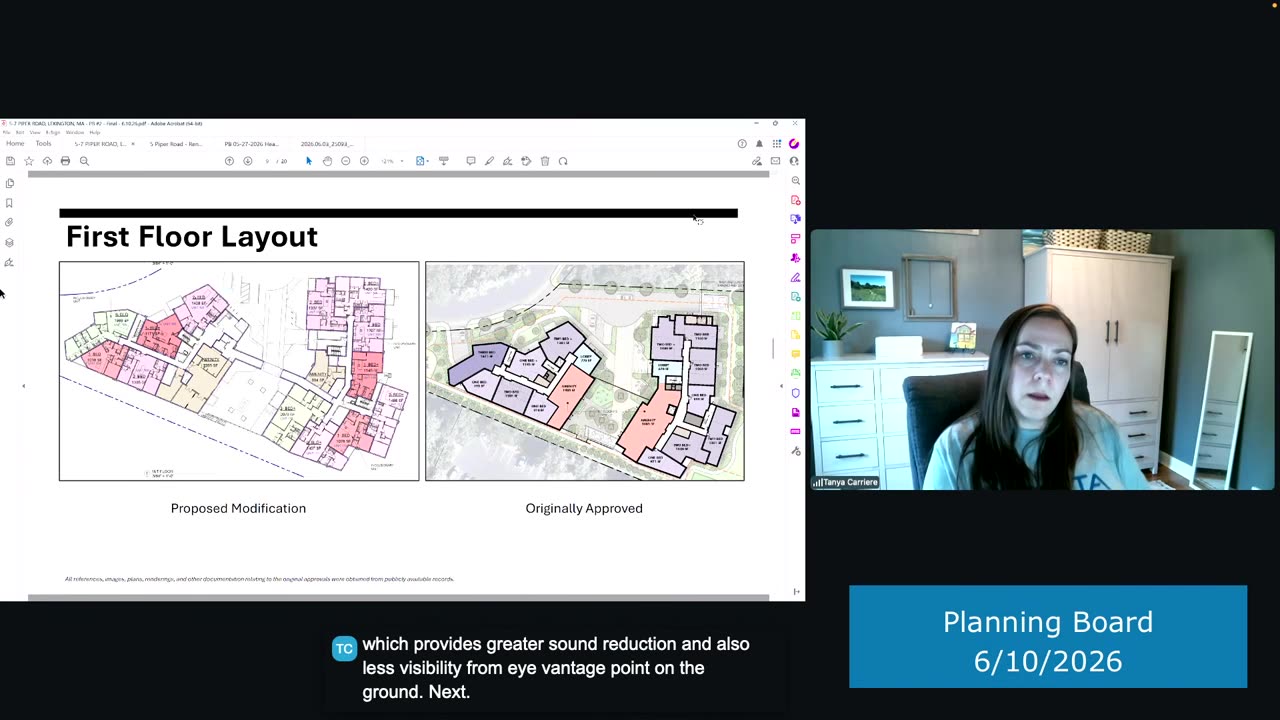
Task: Go to the next page with the down arrow
Action: tap(248, 161)
